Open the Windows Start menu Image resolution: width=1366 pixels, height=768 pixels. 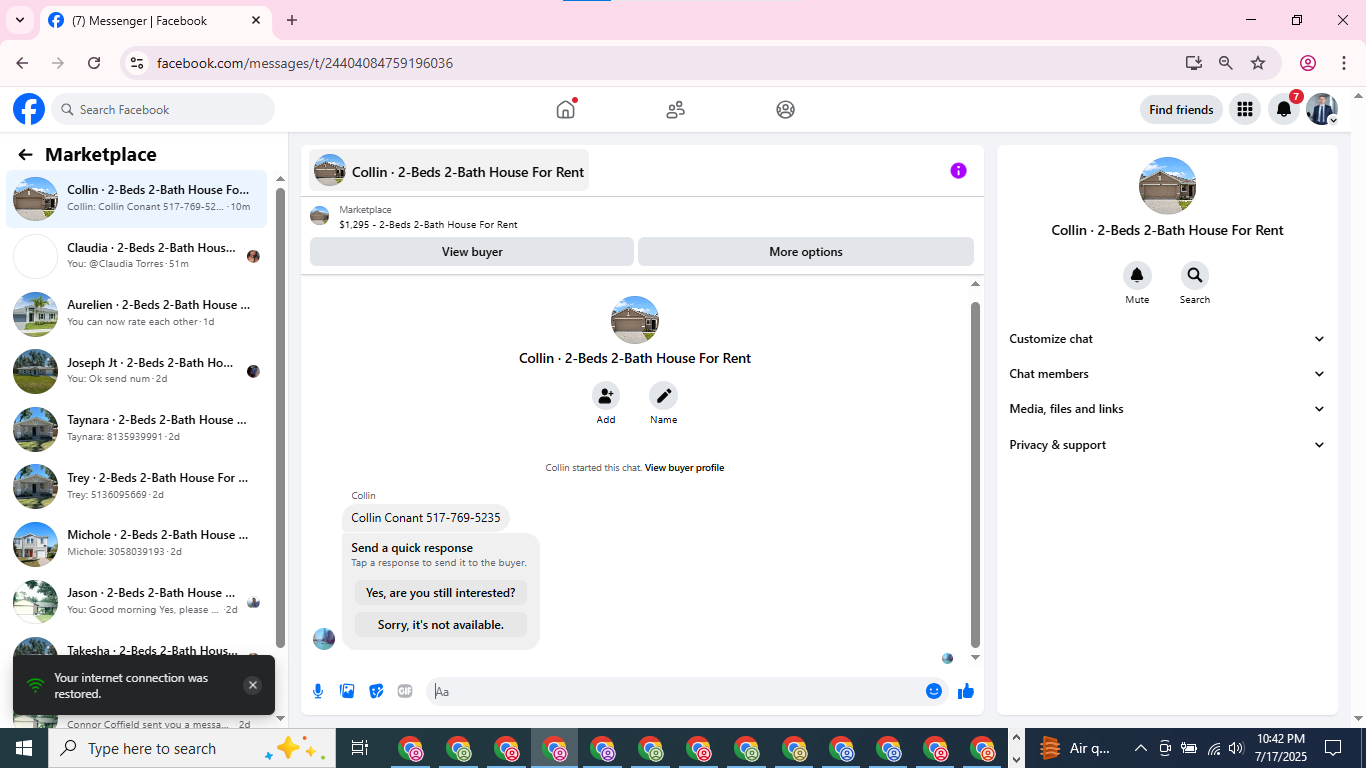coord(24,748)
